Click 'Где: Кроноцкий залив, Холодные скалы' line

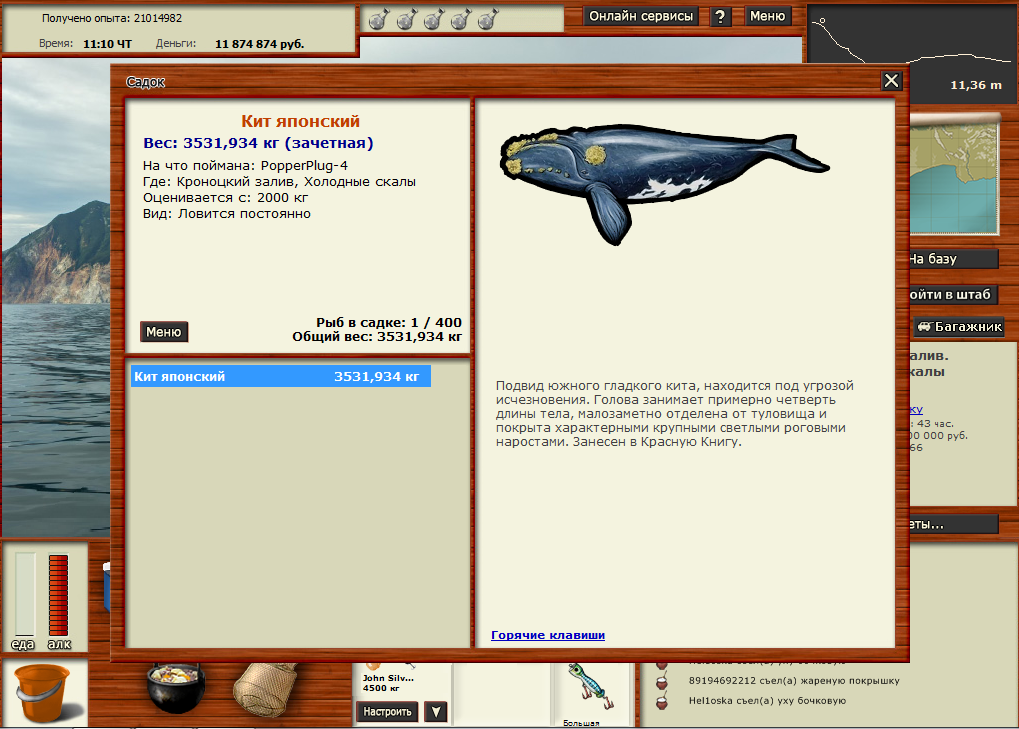279,182
